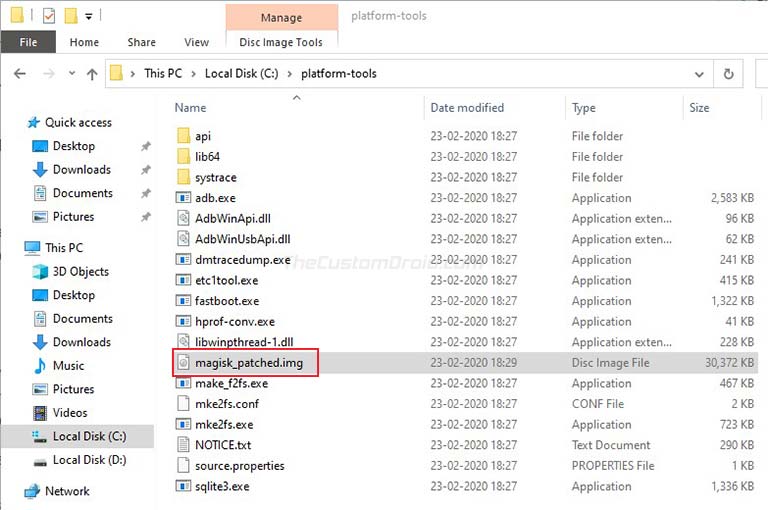Viewport: 768px width, 510px height.
Task: Select the Music folder in sidebar
Action: (68, 365)
